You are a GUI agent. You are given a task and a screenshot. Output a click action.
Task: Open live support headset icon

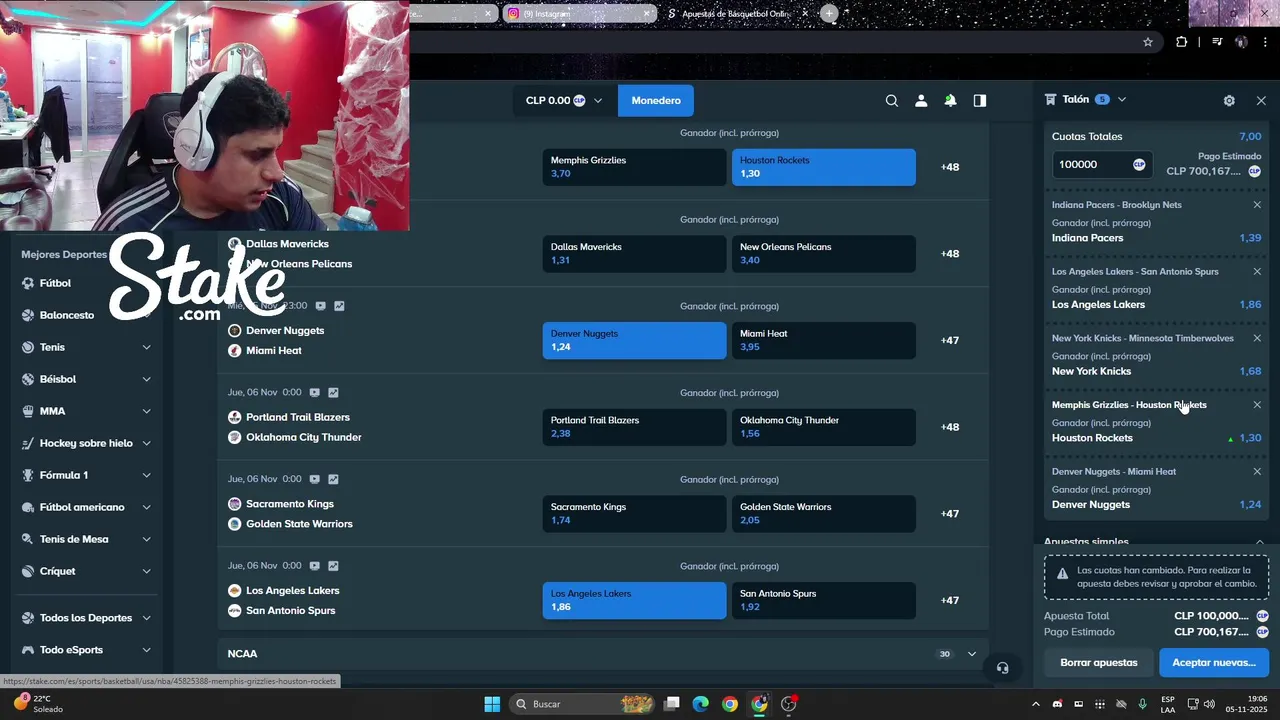(x=1002, y=668)
